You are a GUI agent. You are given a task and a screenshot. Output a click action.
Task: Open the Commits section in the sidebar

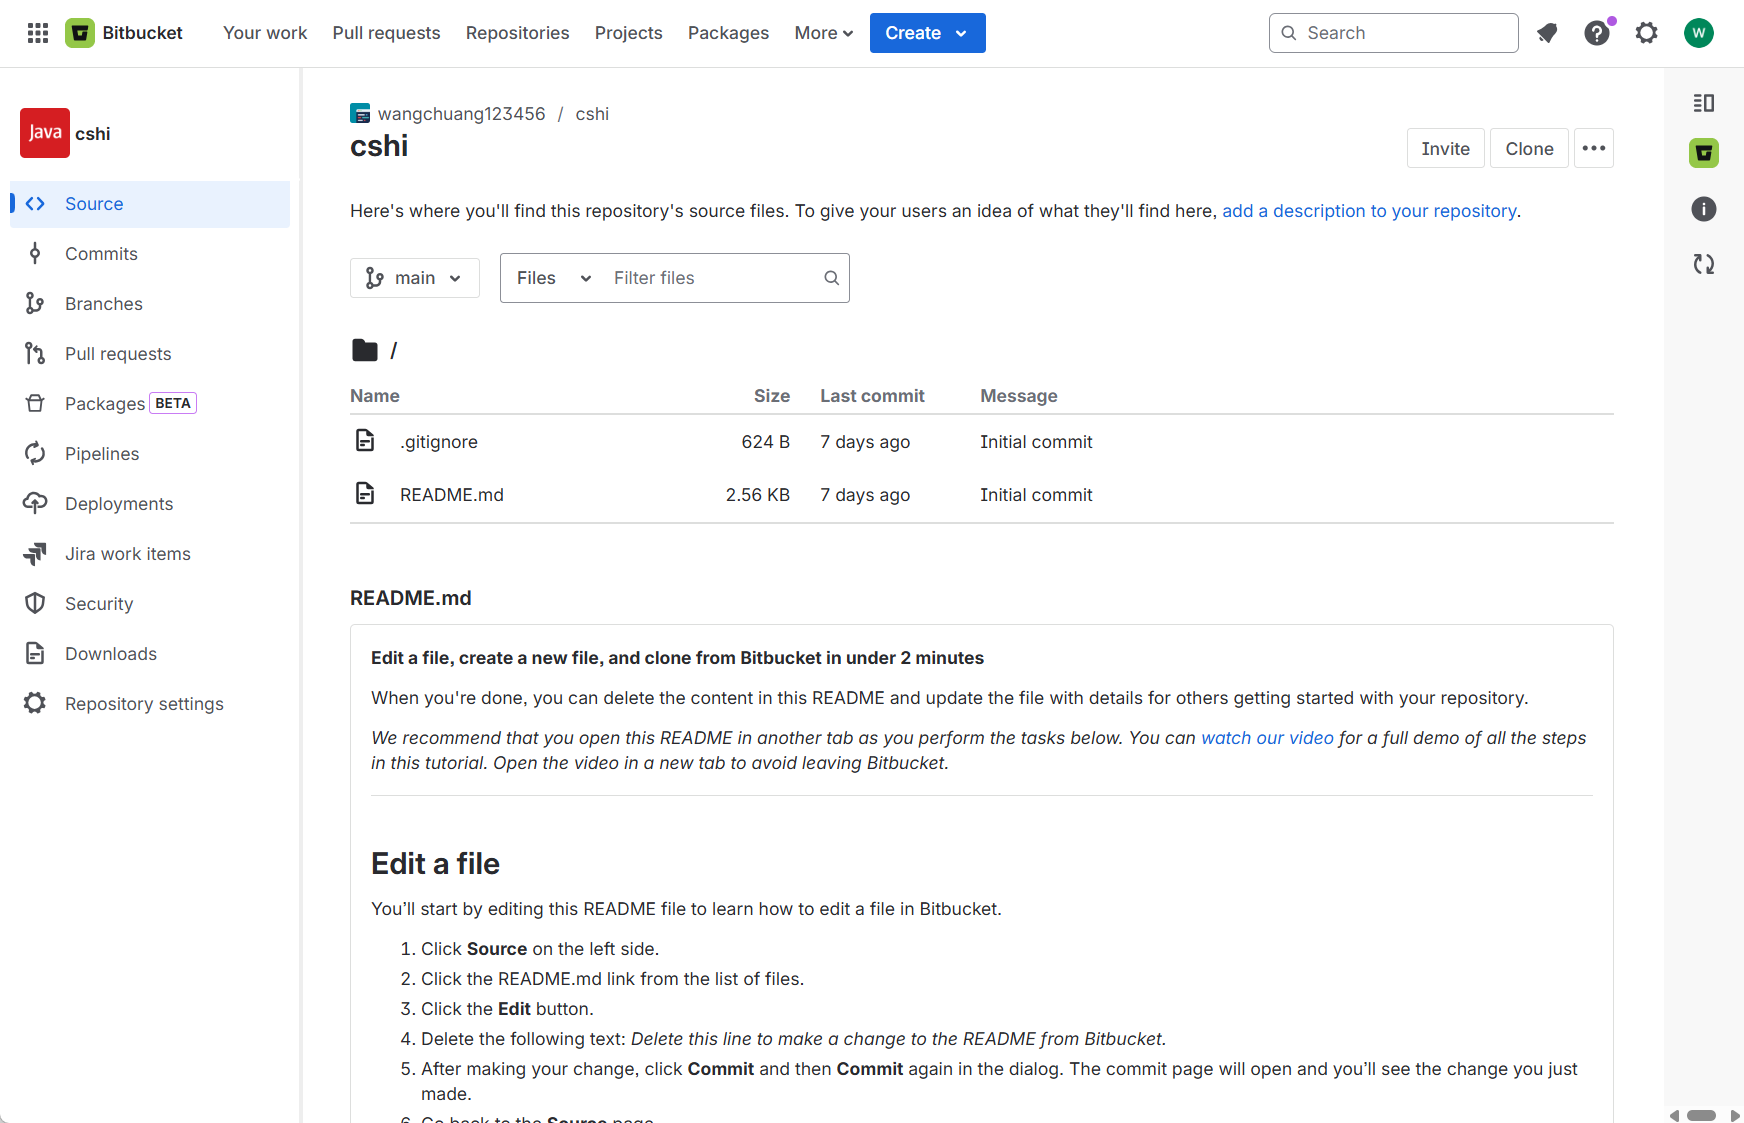coord(101,253)
